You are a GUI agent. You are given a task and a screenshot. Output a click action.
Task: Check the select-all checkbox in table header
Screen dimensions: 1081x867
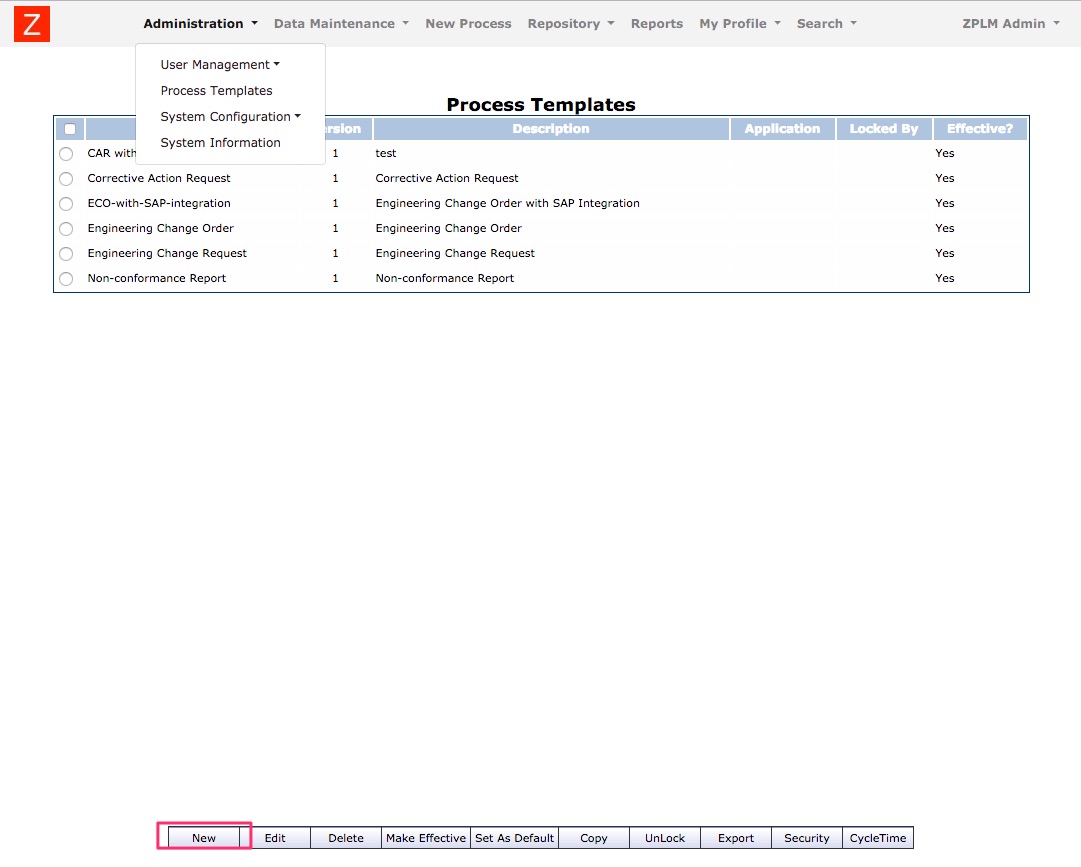(x=69, y=128)
